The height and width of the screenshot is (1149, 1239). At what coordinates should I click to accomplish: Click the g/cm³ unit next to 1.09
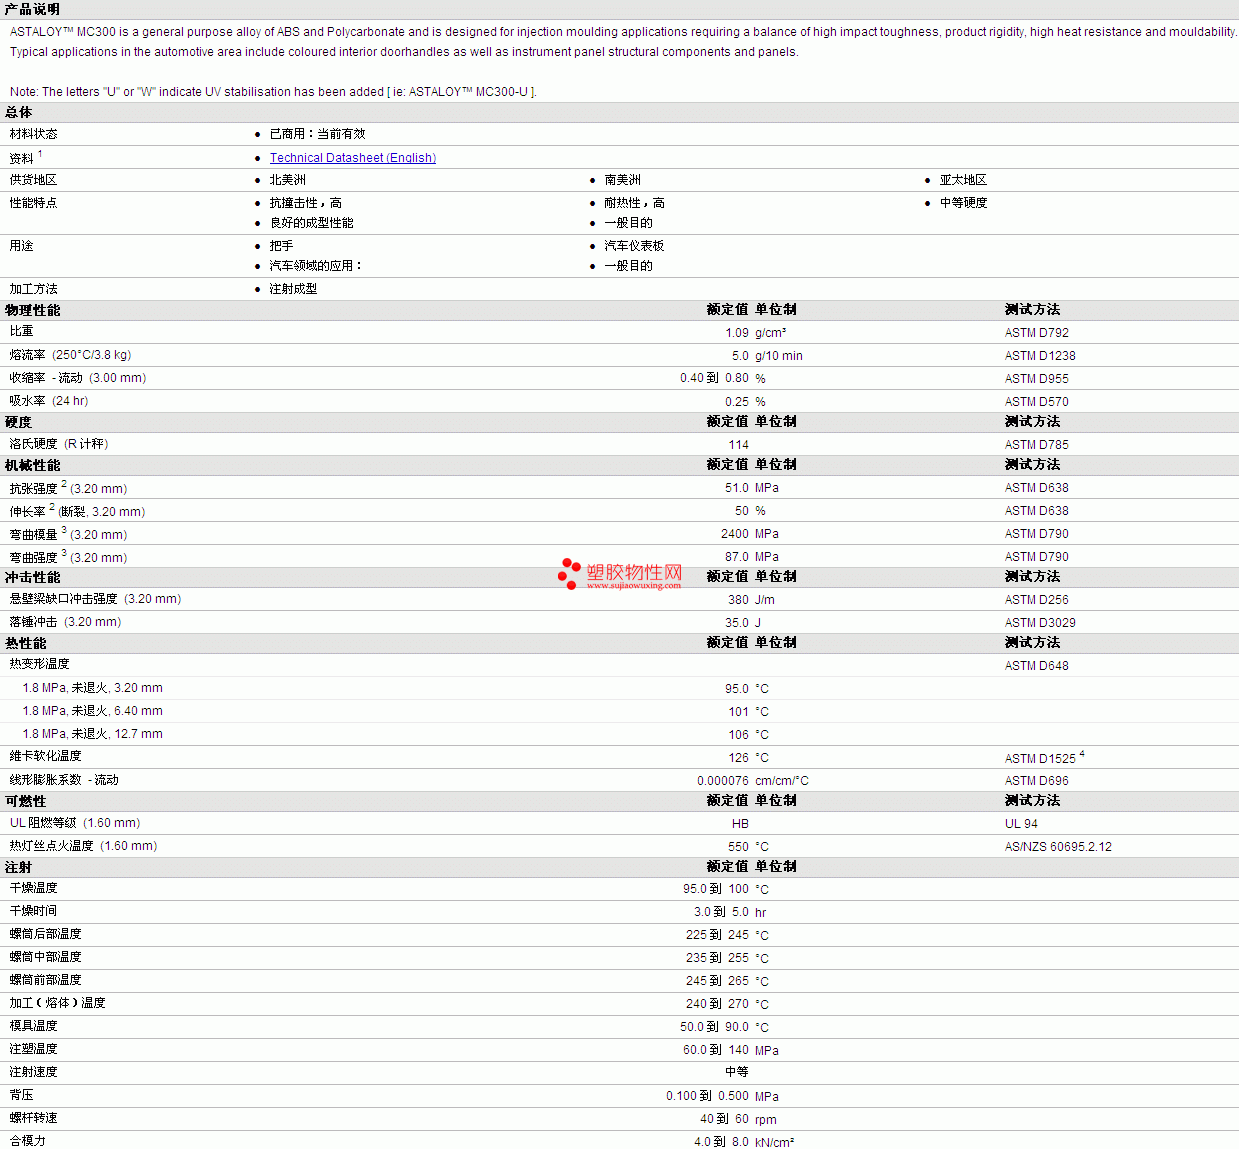770,333
